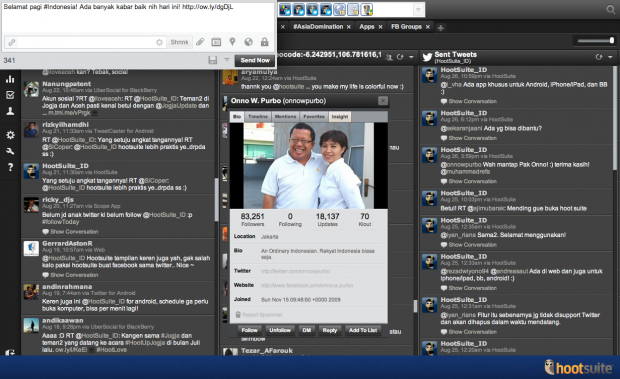Click the Sent Tweets column scrollbar
Viewport: 620px width, 379px height.
tap(615, 119)
